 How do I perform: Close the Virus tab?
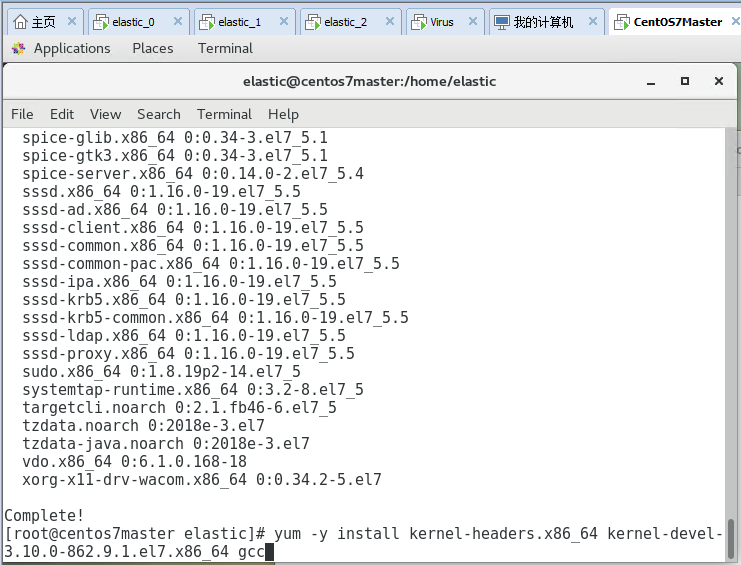pos(473,21)
